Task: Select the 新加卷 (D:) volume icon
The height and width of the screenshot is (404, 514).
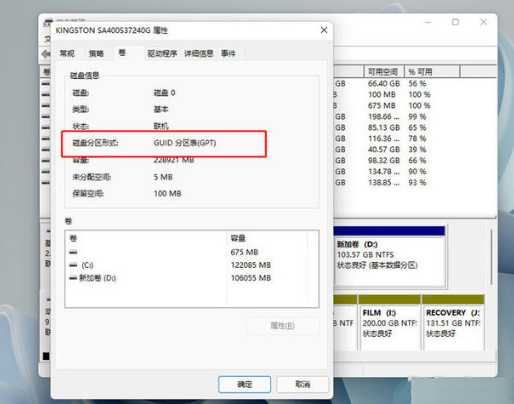Action: click(x=73, y=278)
